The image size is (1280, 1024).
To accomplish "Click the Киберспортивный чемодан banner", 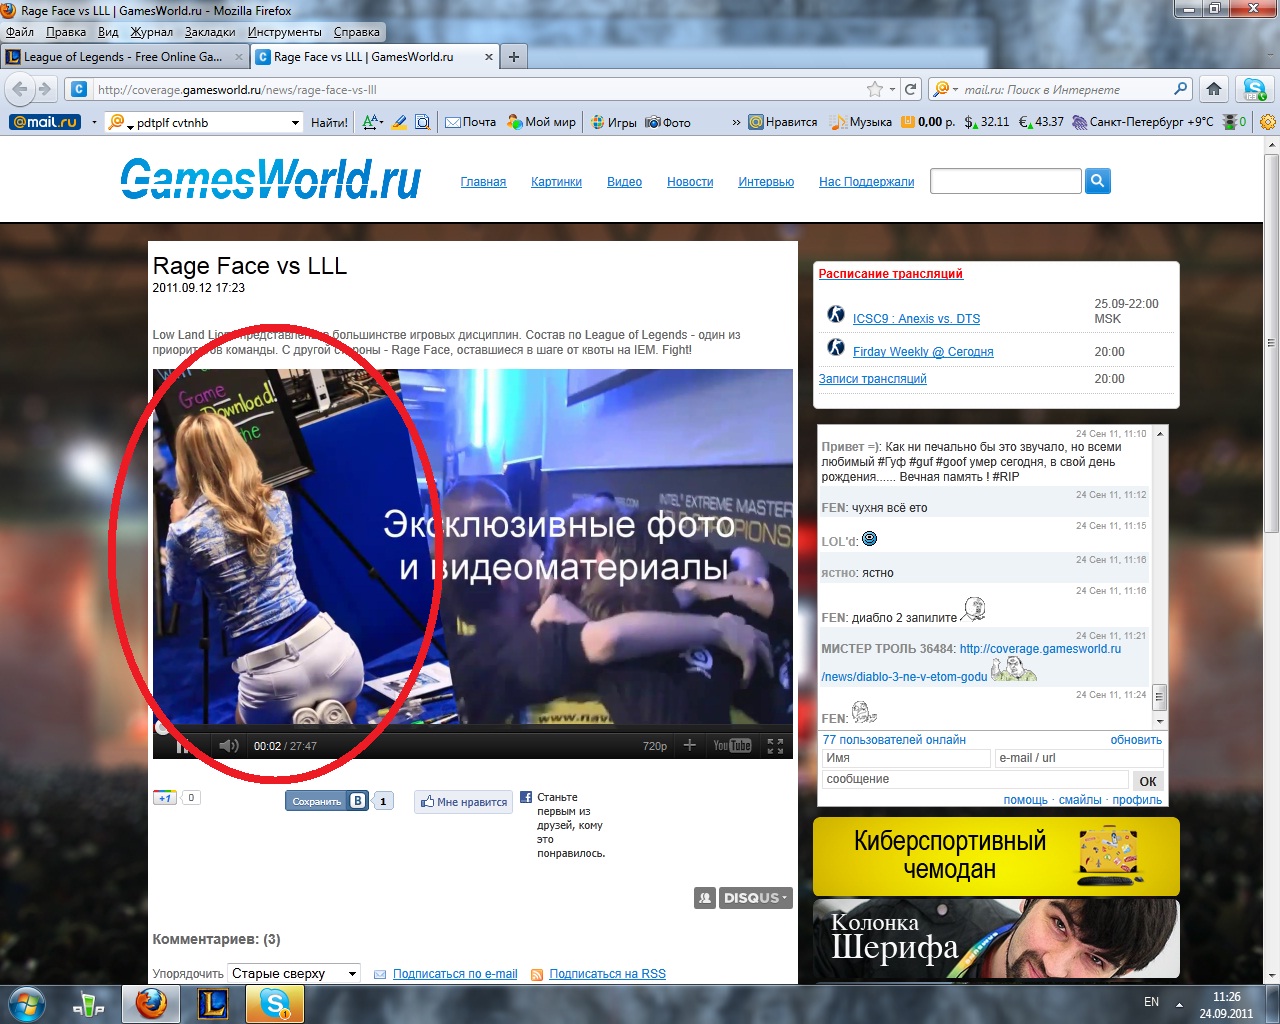I will pyautogui.click(x=996, y=856).
